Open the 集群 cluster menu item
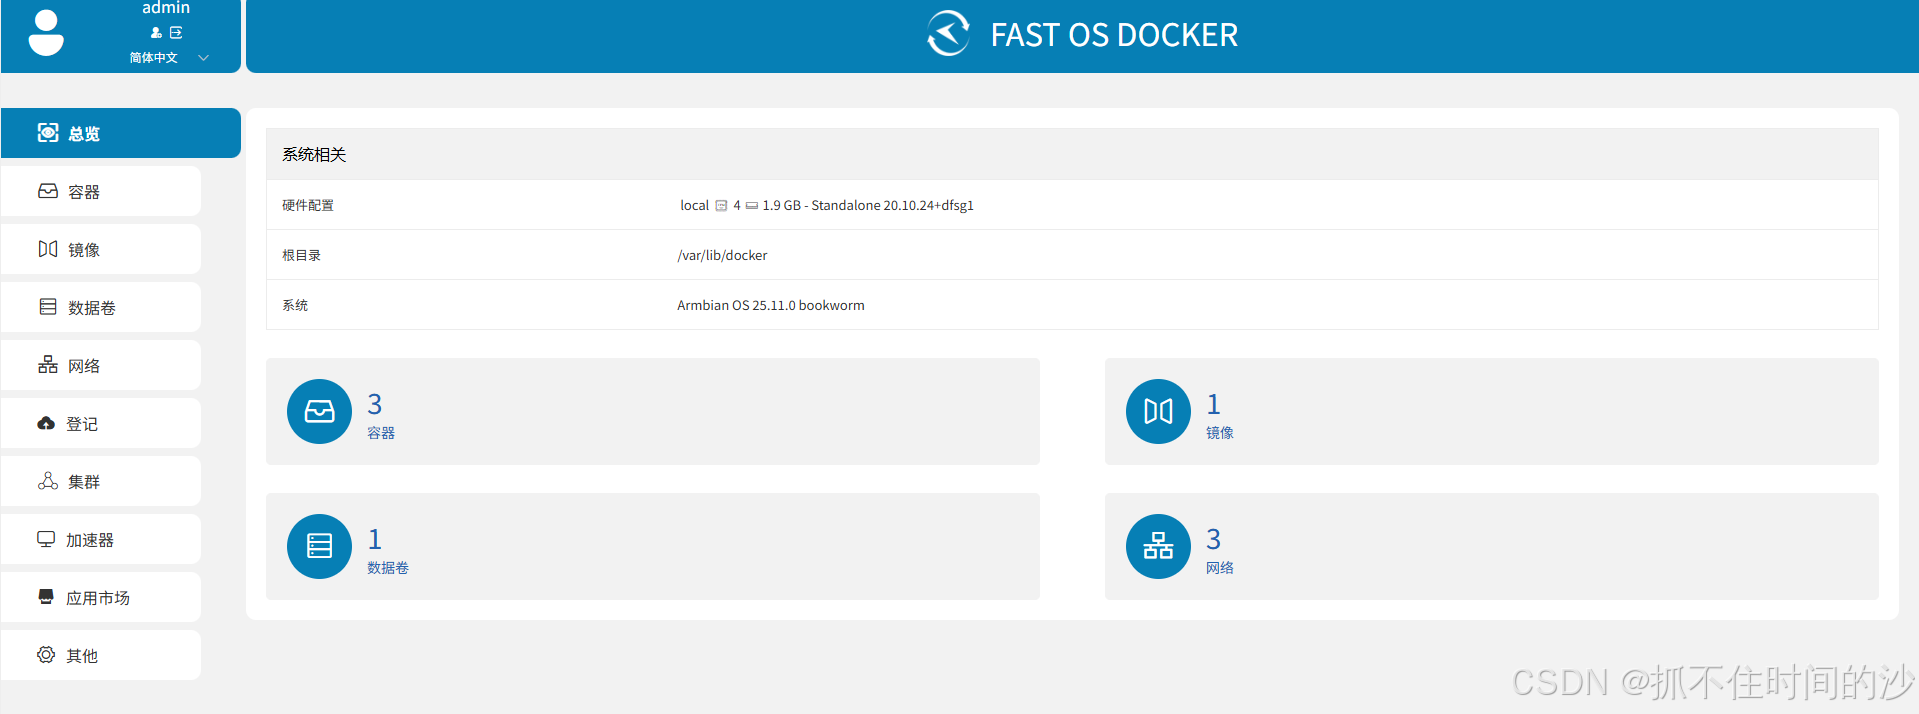The width and height of the screenshot is (1919, 714). 101,481
